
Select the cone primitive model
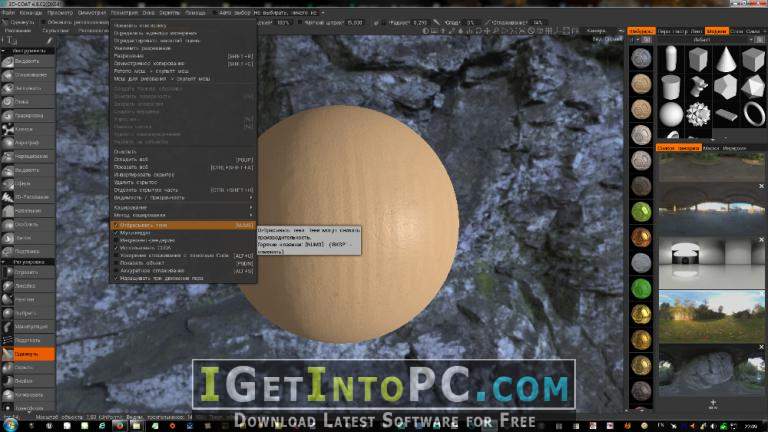tap(726, 60)
